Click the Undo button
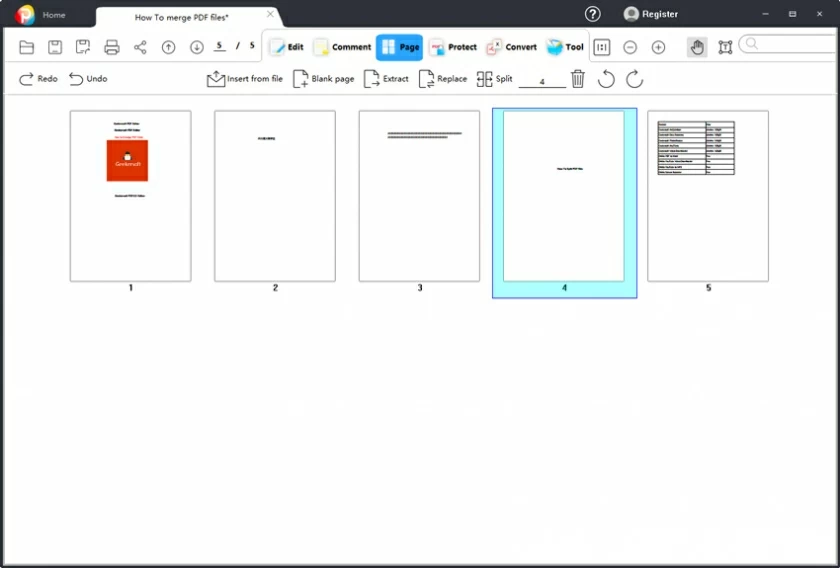The image size is (840, 568). pyautogui.click(x=88, y=79)
